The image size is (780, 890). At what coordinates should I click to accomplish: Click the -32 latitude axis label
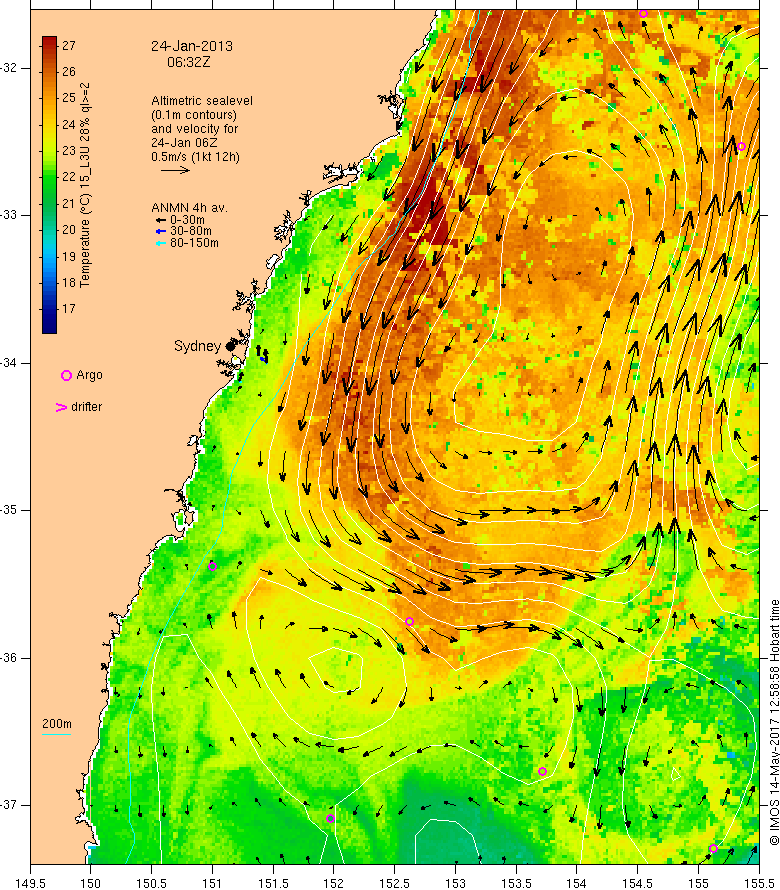point(9,68)
